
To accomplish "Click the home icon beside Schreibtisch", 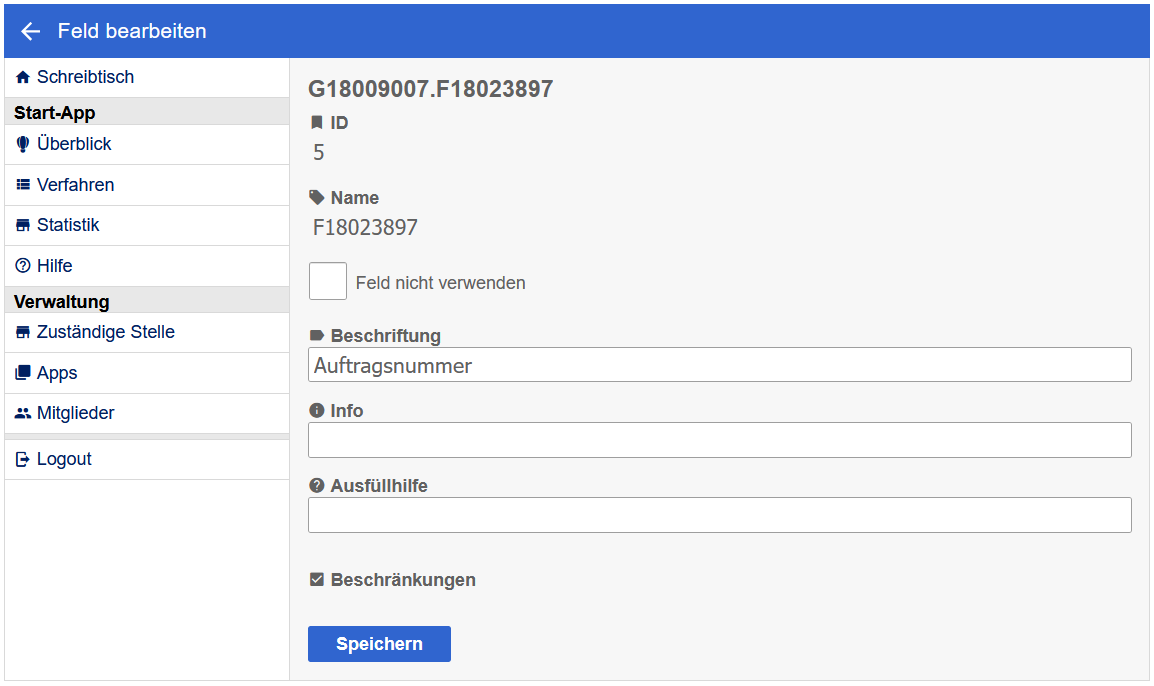I will [x=23, y=77].
